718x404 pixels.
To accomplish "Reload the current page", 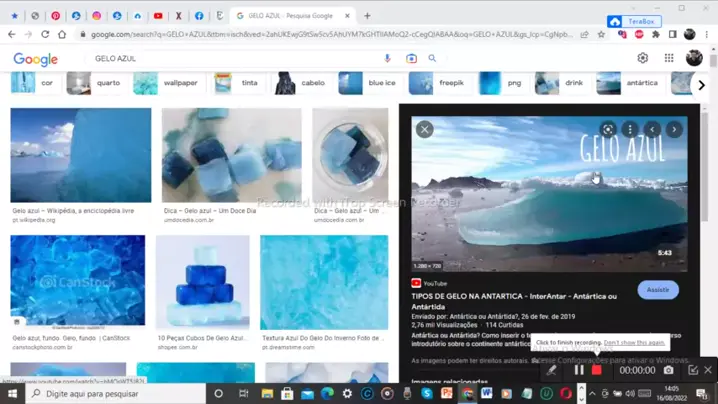I will tap(45, 34).
